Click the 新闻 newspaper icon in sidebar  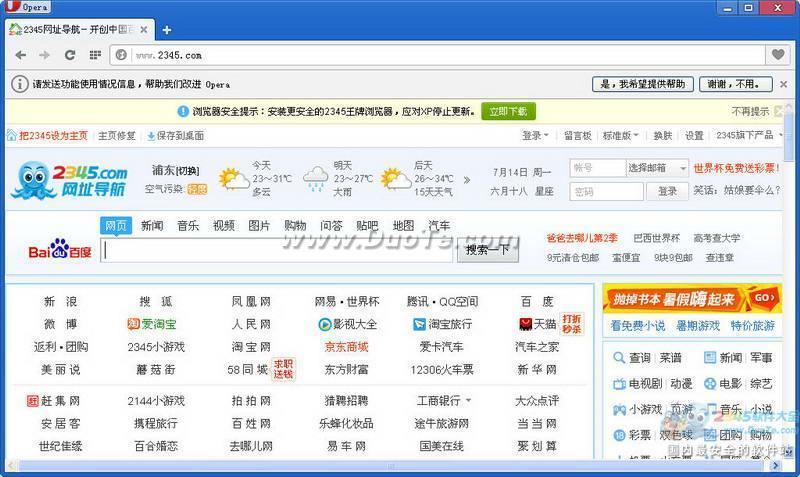click(x=710, y=358)
